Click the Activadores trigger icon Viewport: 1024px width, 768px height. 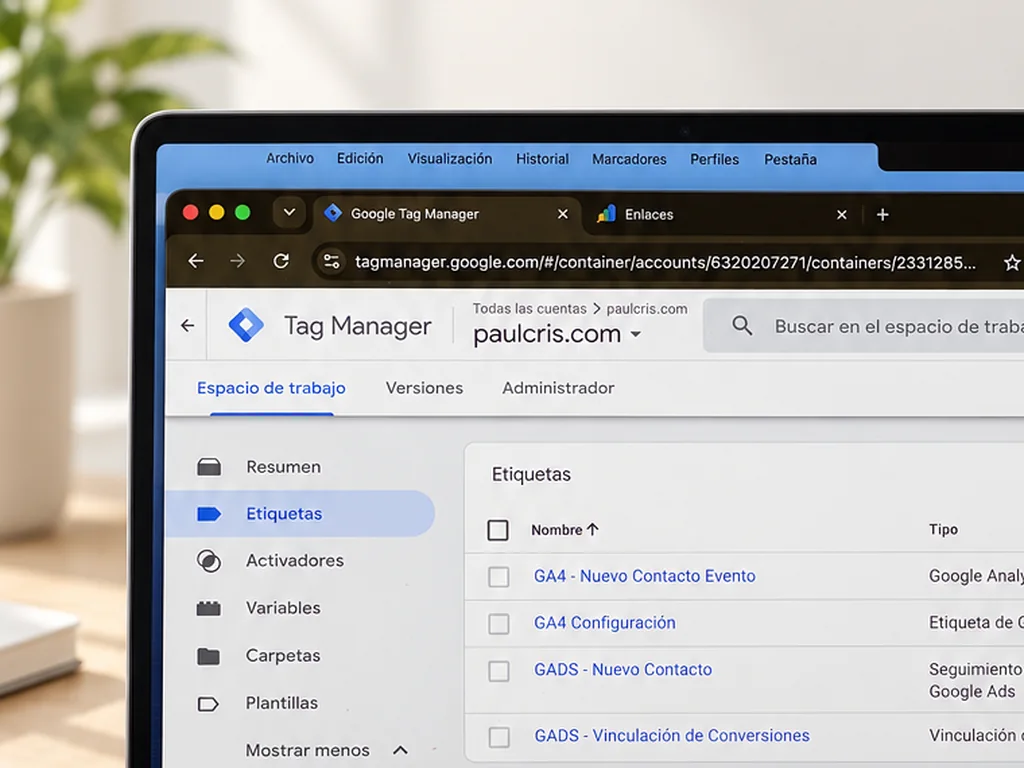[x=209, y=561]
